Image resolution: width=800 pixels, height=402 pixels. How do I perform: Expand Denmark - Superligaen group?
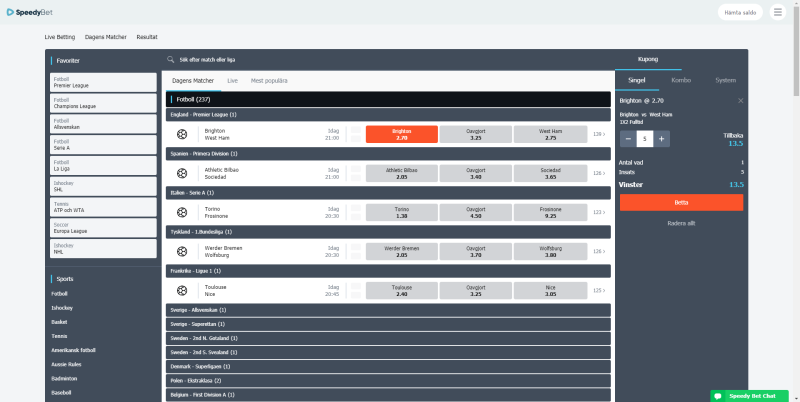[388, 366]
